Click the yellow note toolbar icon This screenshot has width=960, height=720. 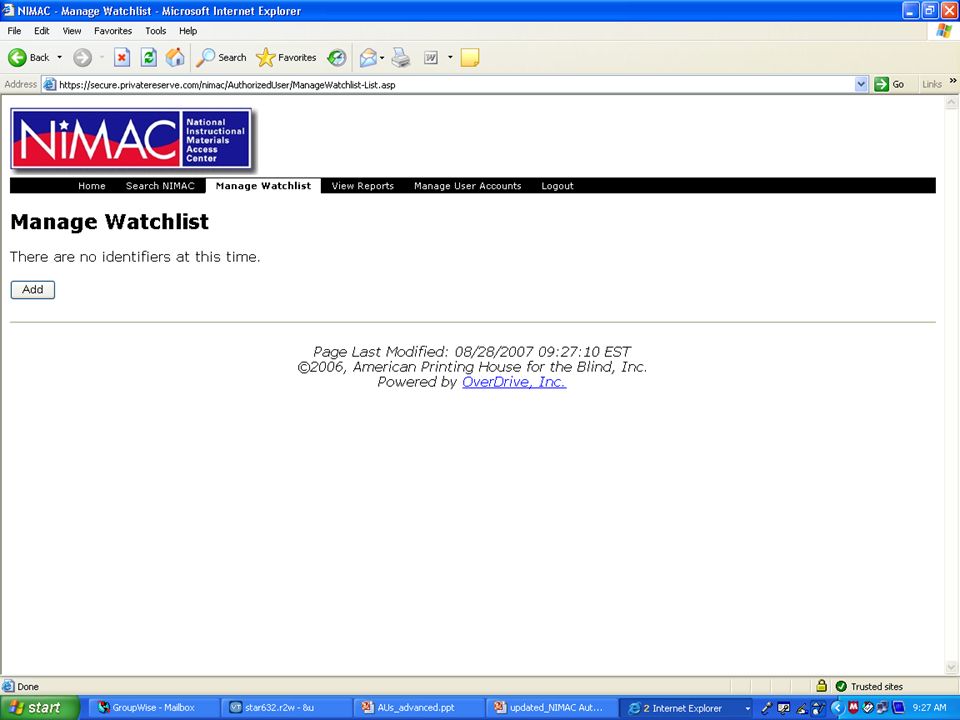470,58
